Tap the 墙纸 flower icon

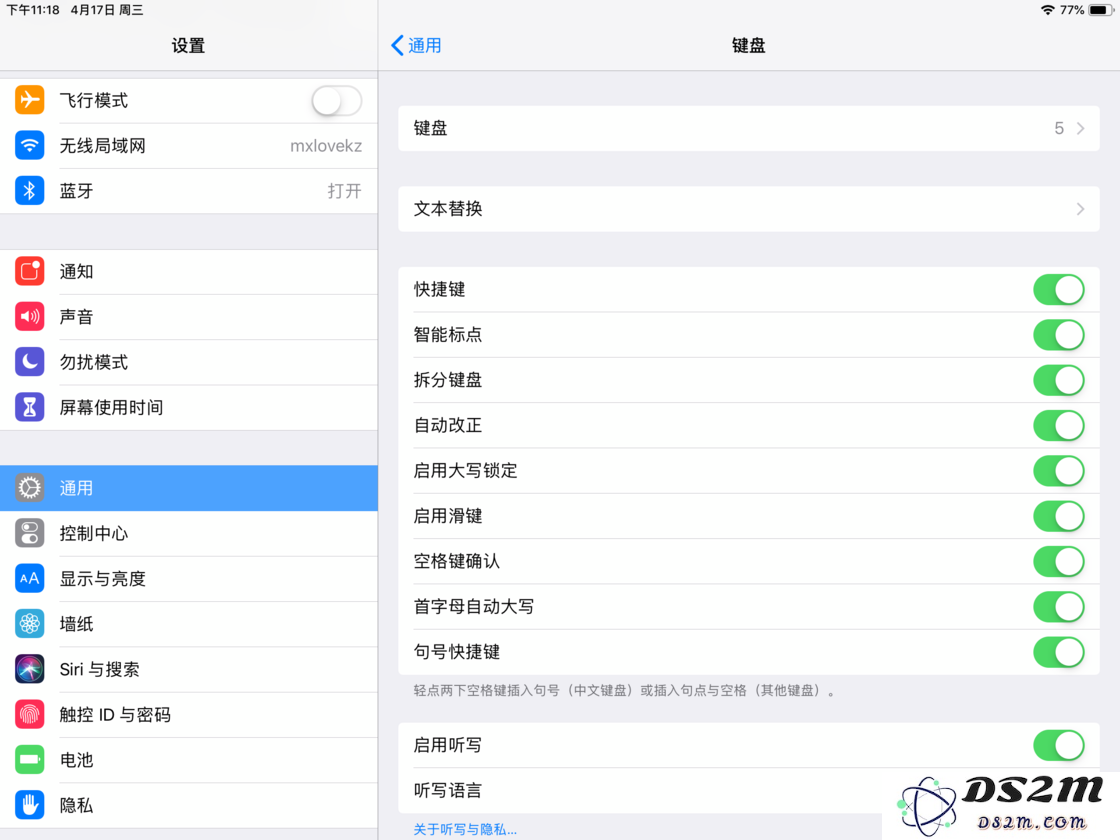click(x=29, y=624)
